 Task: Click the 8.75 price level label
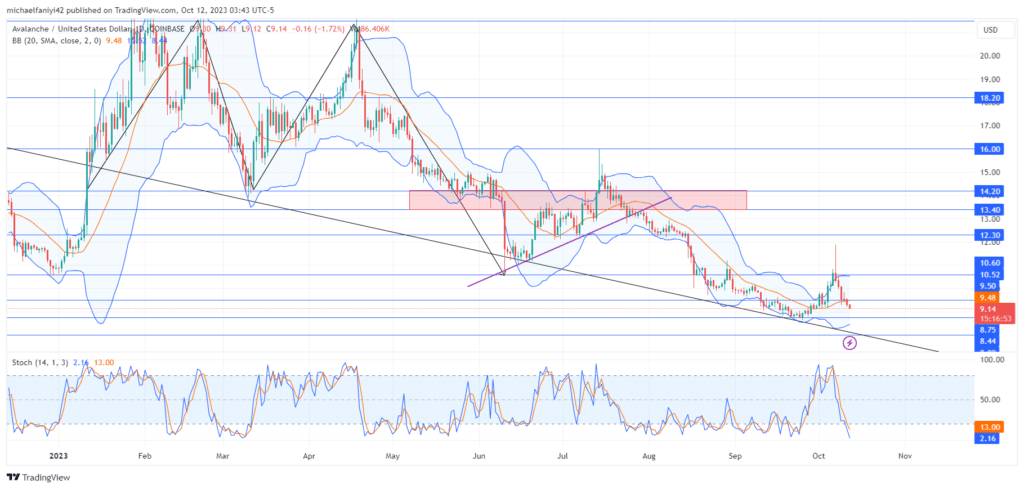(991, 331)
